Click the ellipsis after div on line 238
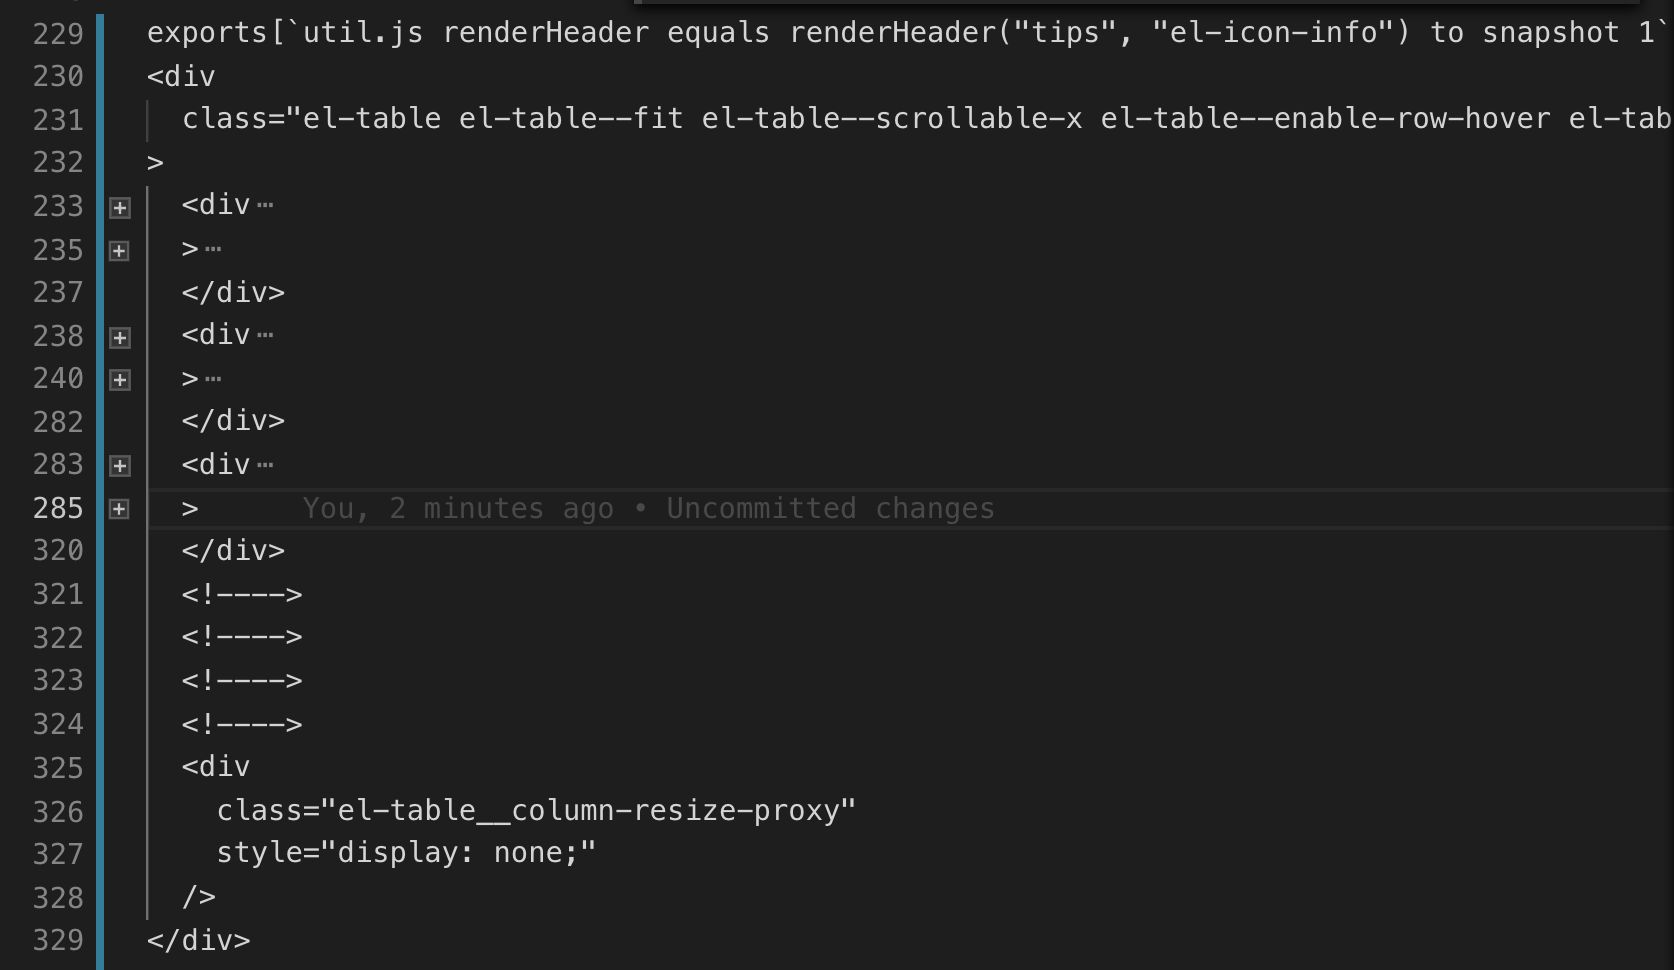 click(265, 335)
